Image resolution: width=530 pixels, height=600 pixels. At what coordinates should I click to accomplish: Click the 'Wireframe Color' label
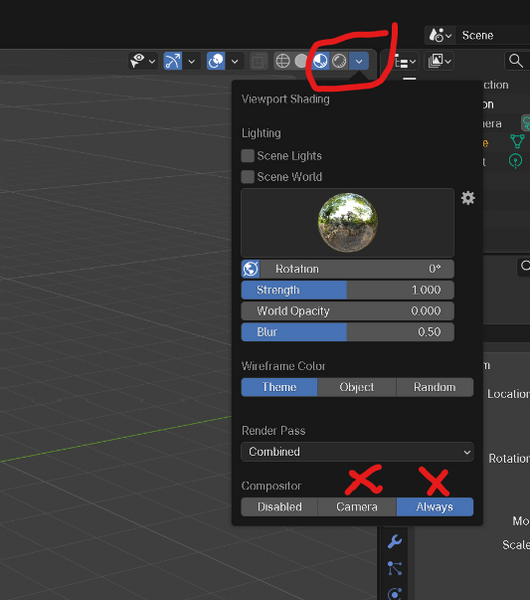coord(283,366)
